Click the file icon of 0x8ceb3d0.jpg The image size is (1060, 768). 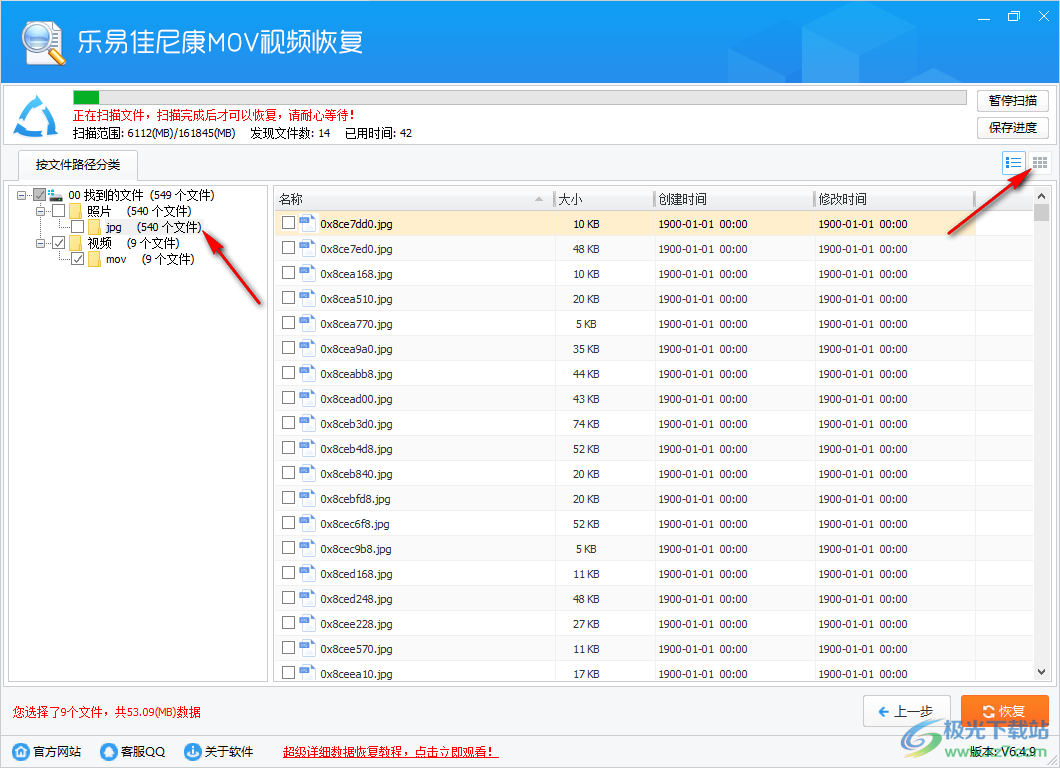[x=308, y=423]
